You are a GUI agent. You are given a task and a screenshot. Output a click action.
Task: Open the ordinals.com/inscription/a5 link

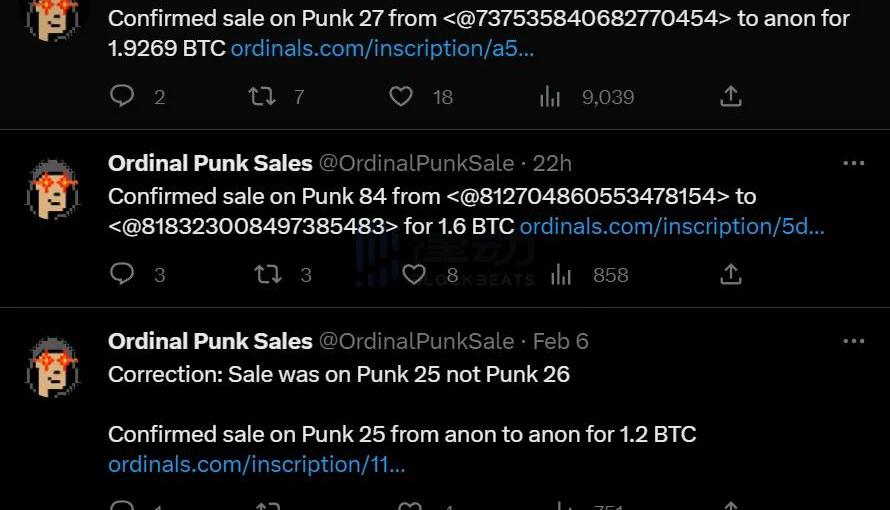(382, 48)
